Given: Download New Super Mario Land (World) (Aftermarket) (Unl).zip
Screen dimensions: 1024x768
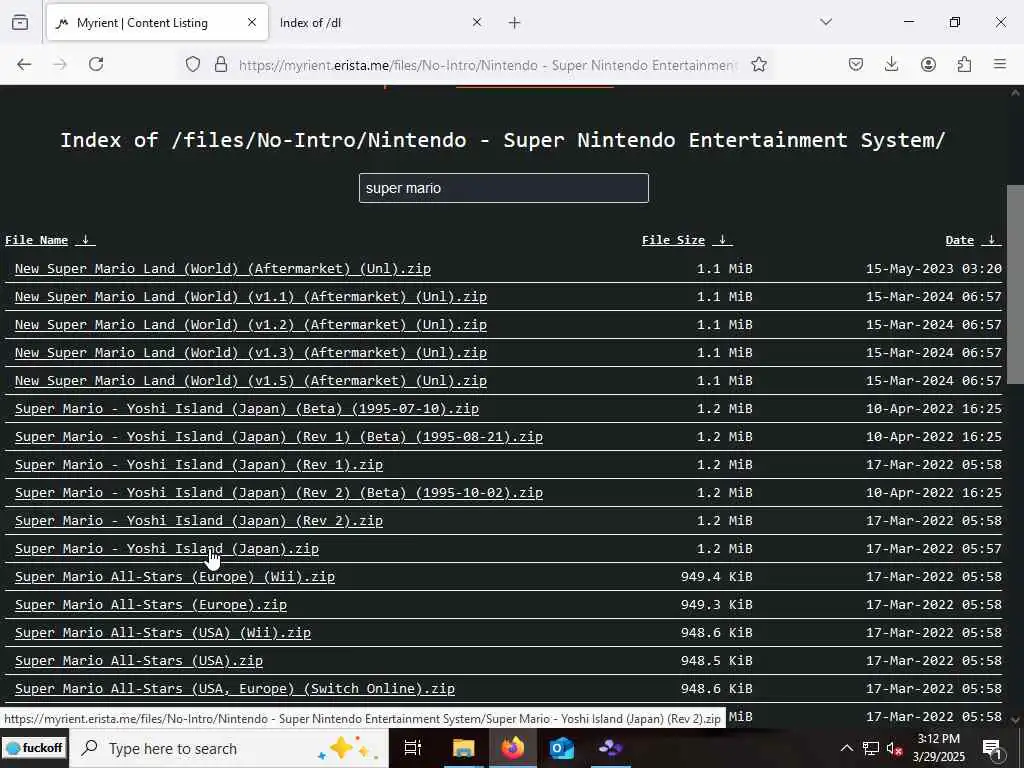Looking at the screenshot, I should click(223, 268).
